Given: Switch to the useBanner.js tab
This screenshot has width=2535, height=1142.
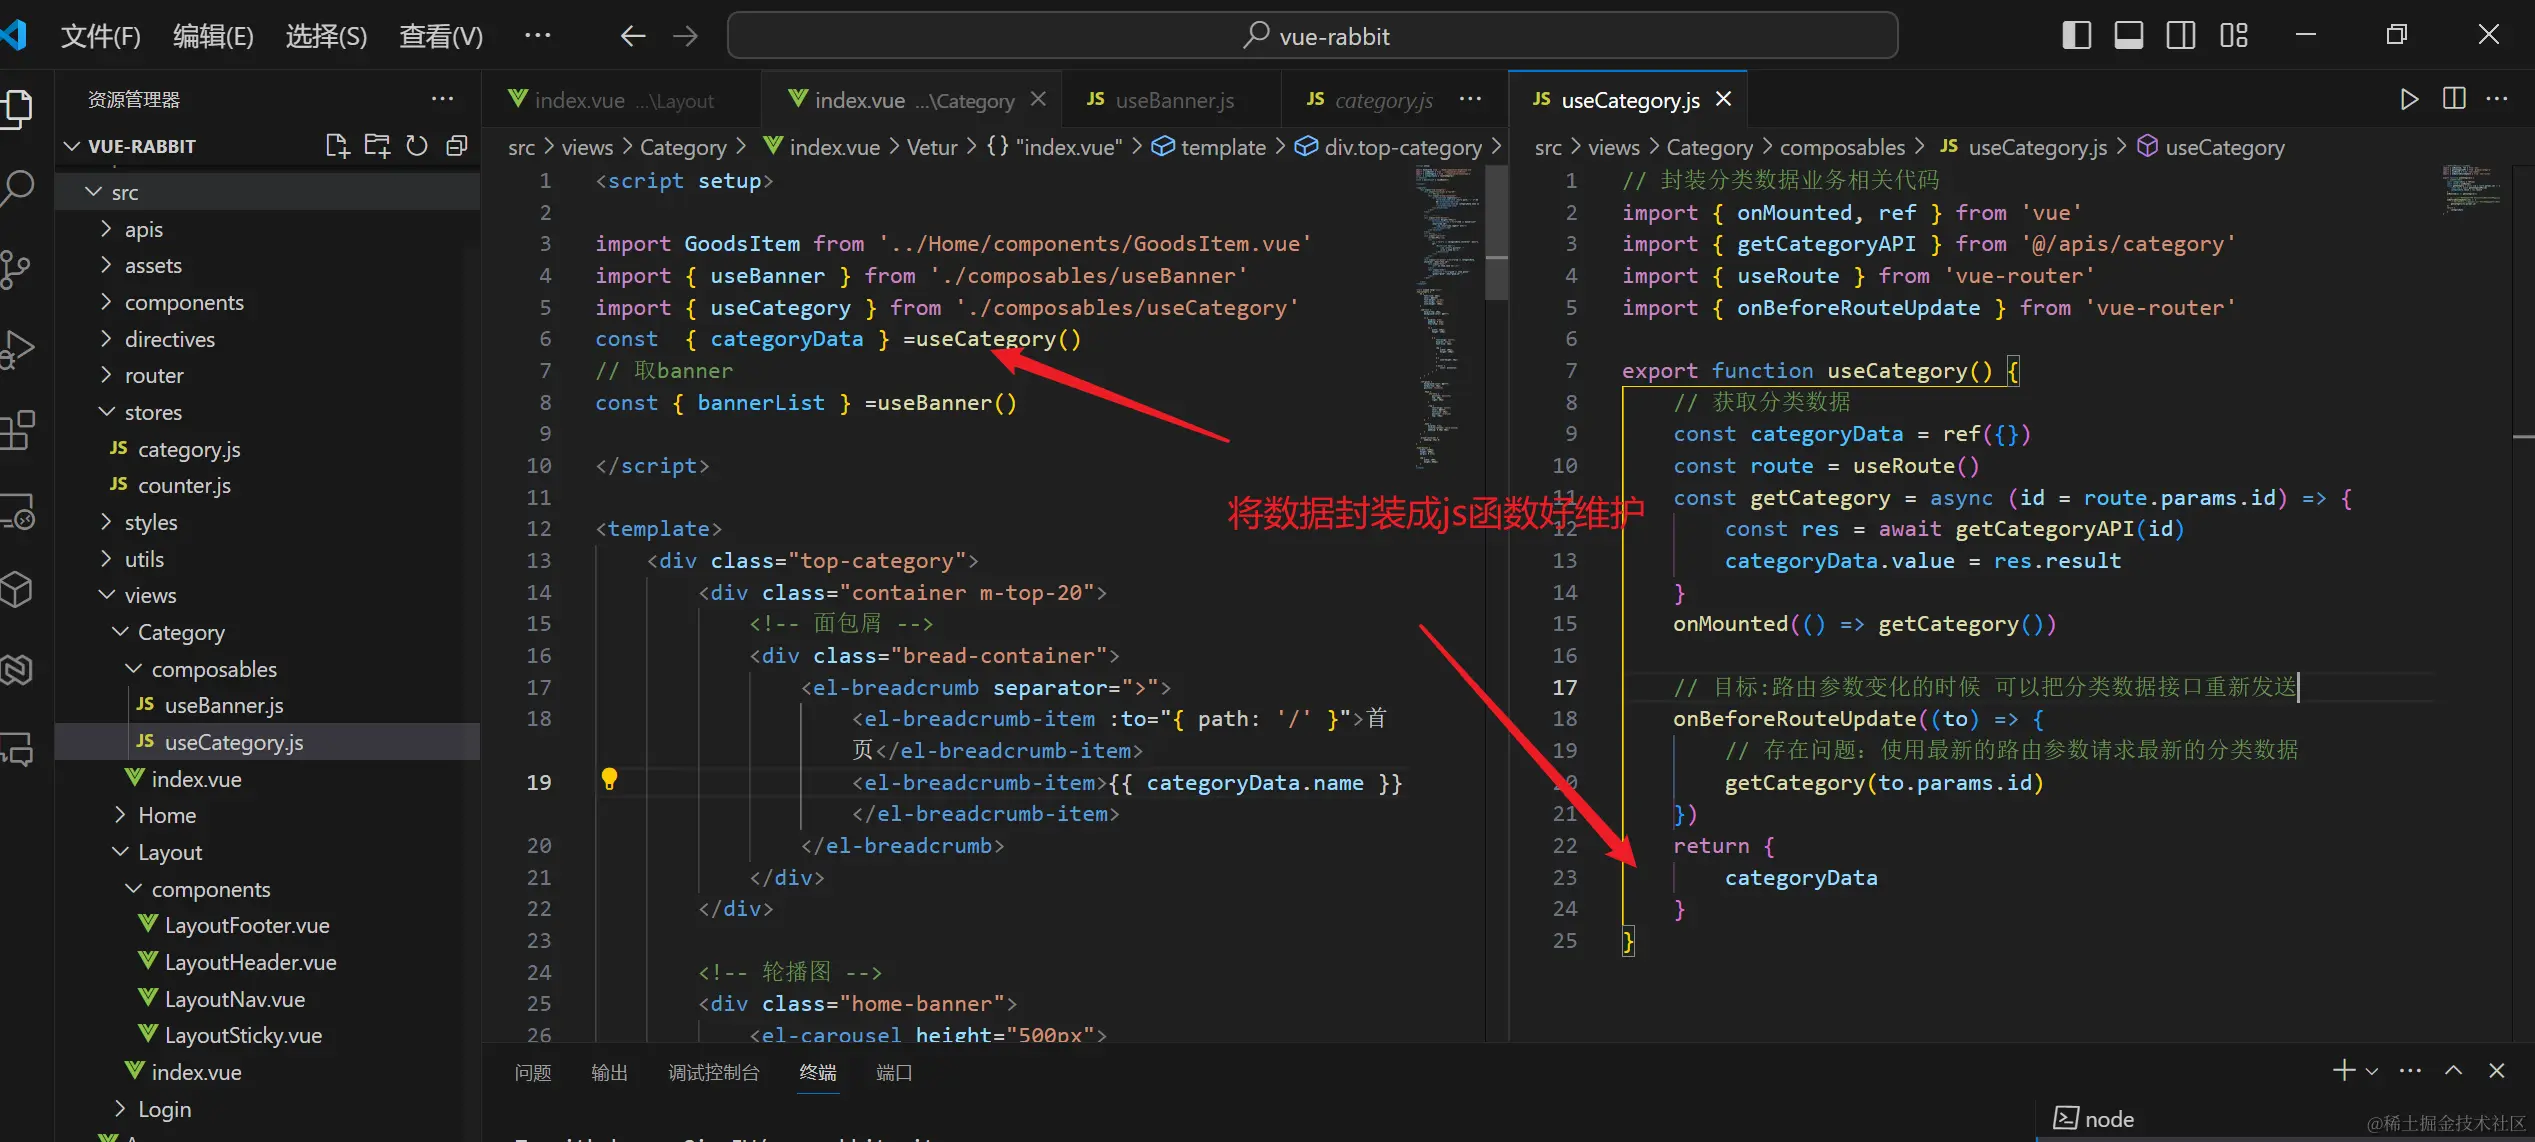Looking at the screenshot, I should (x=1173, y=100).
